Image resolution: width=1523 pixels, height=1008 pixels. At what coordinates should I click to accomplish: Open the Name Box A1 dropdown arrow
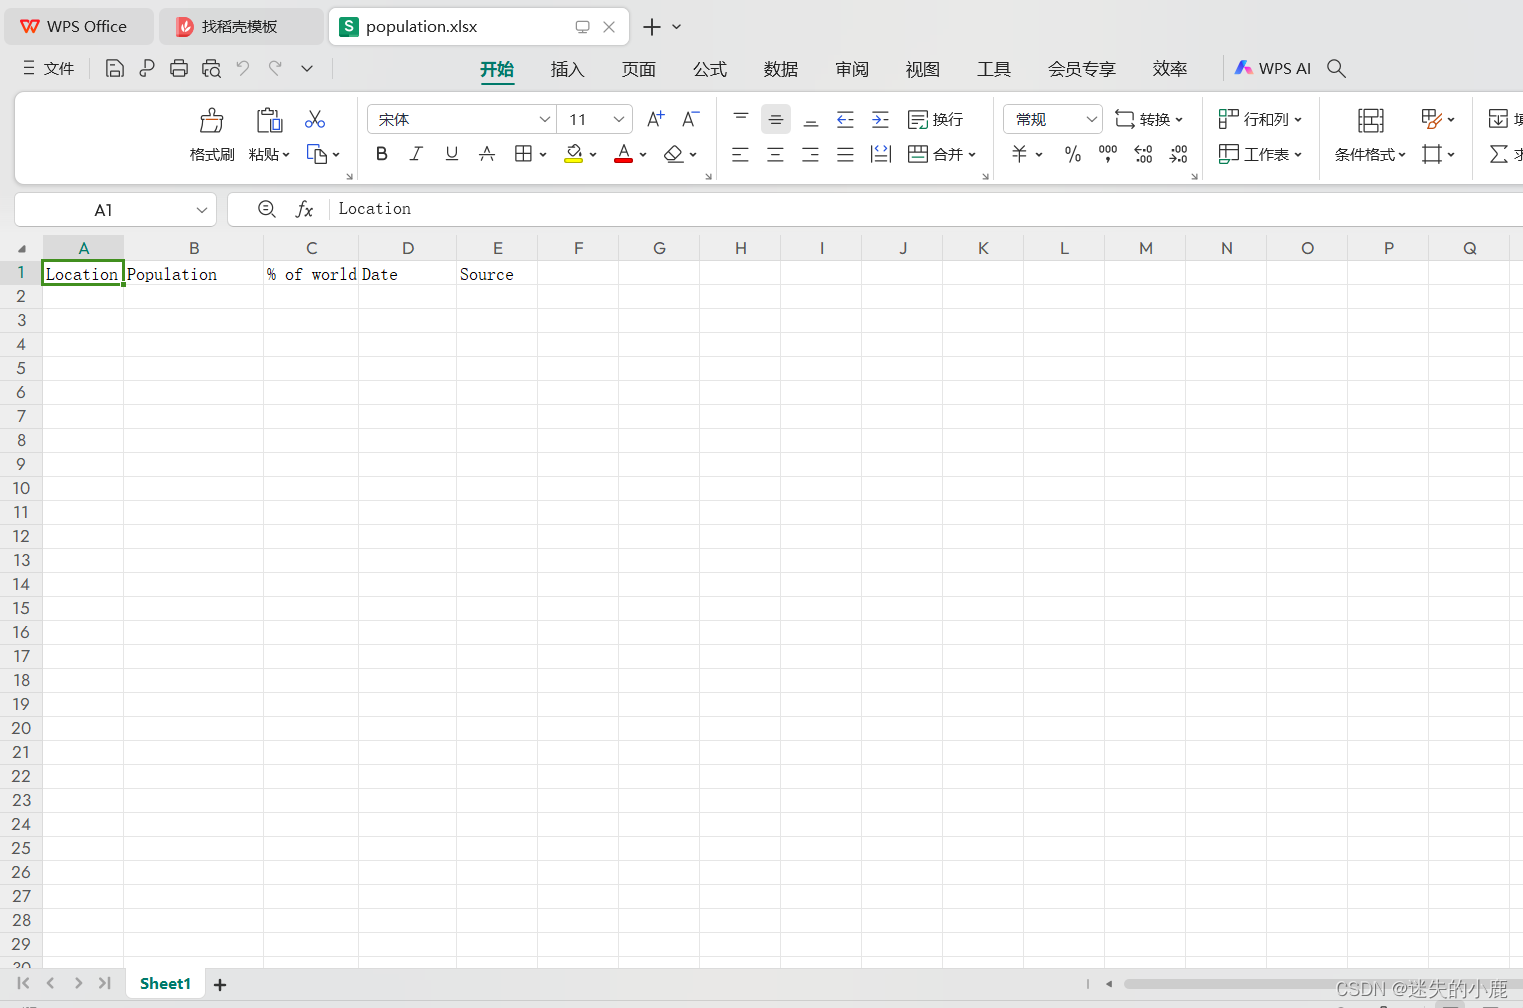[x=202, y=210]
